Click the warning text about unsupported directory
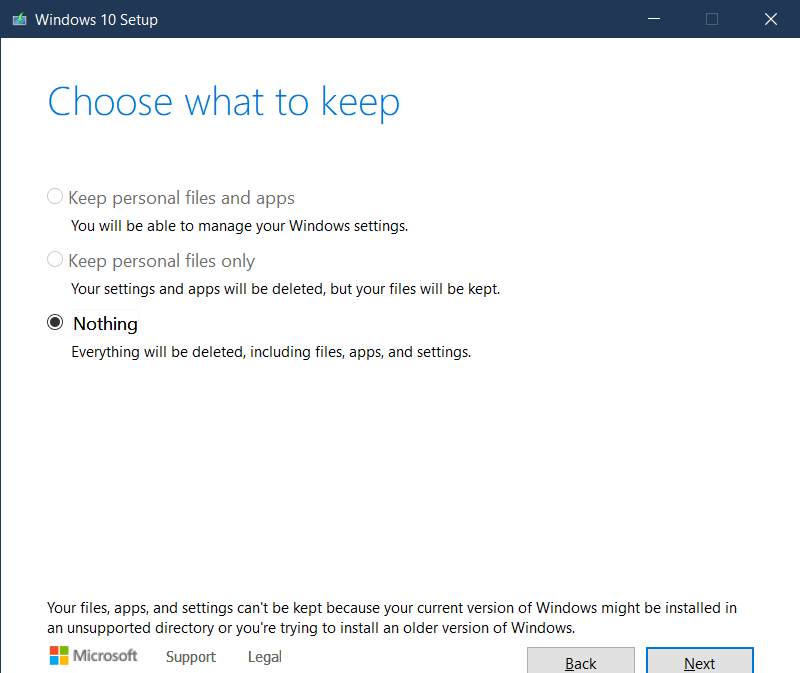This screenshot has height=673, width=800. tap(390, 617)
